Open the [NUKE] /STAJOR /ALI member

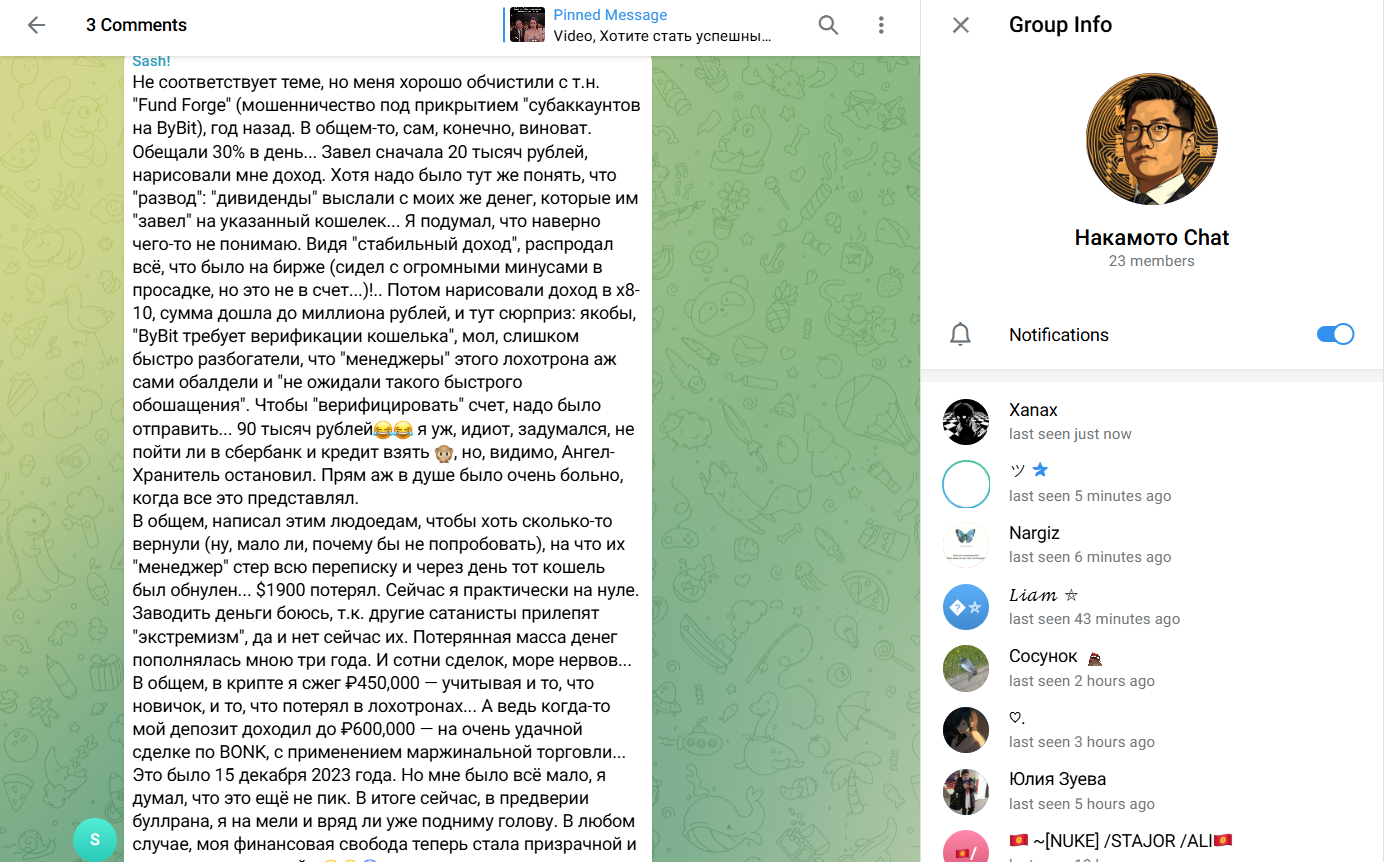1152,847
